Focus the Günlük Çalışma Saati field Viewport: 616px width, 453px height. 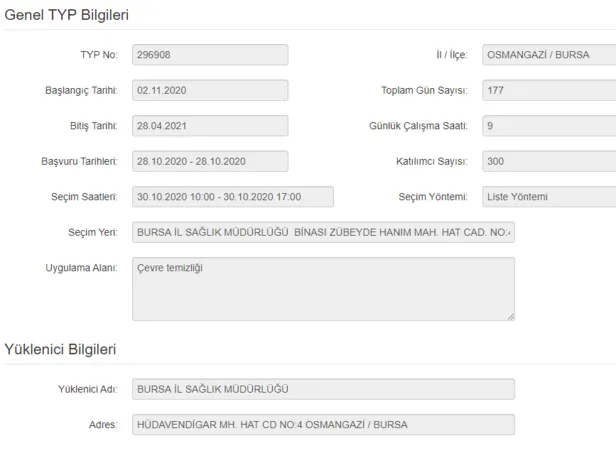(548, 126)
